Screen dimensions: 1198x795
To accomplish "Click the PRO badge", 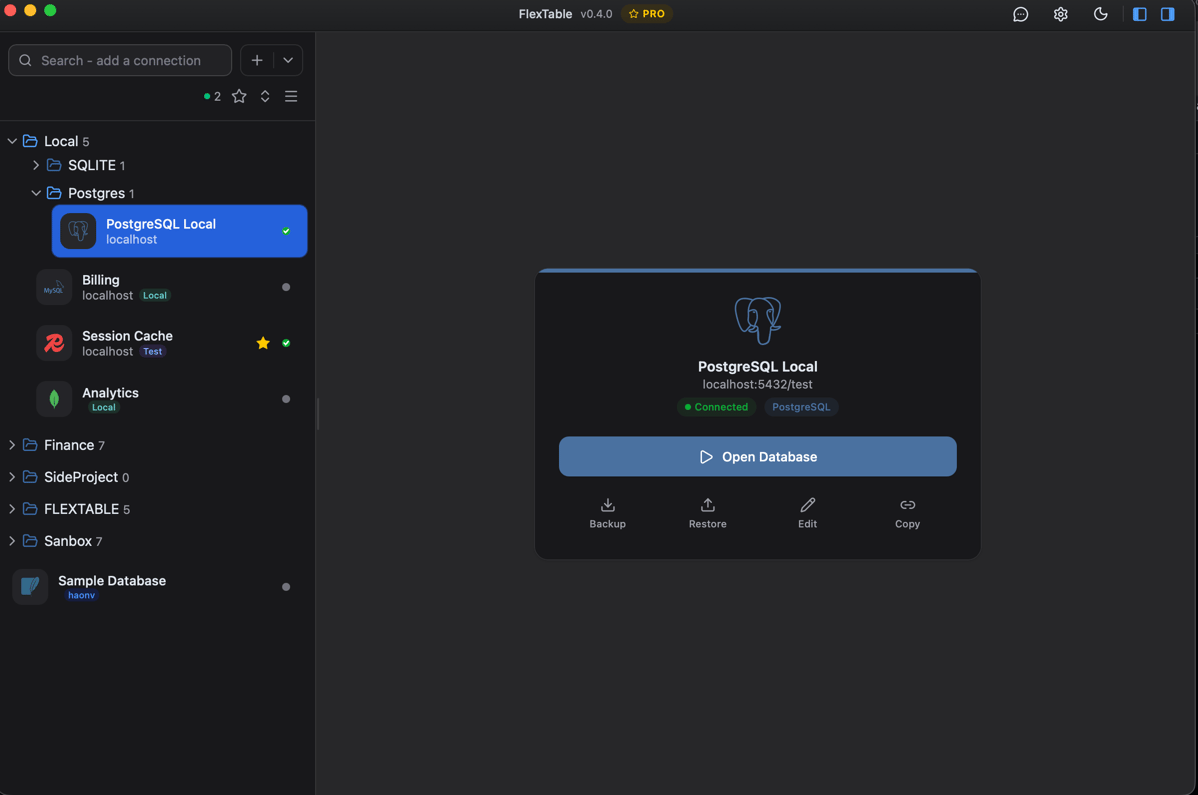I will click(x=646, y=14).
